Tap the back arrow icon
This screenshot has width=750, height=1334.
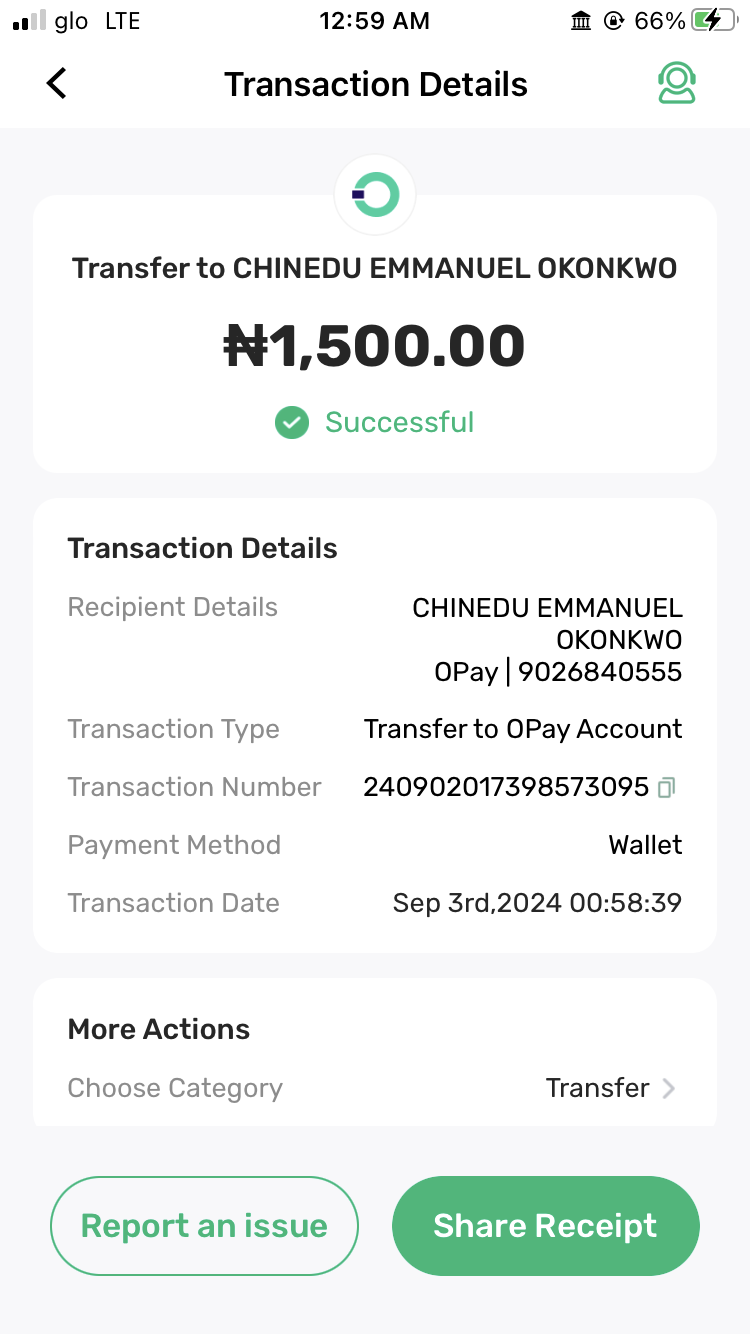click(x=57, y=84)
